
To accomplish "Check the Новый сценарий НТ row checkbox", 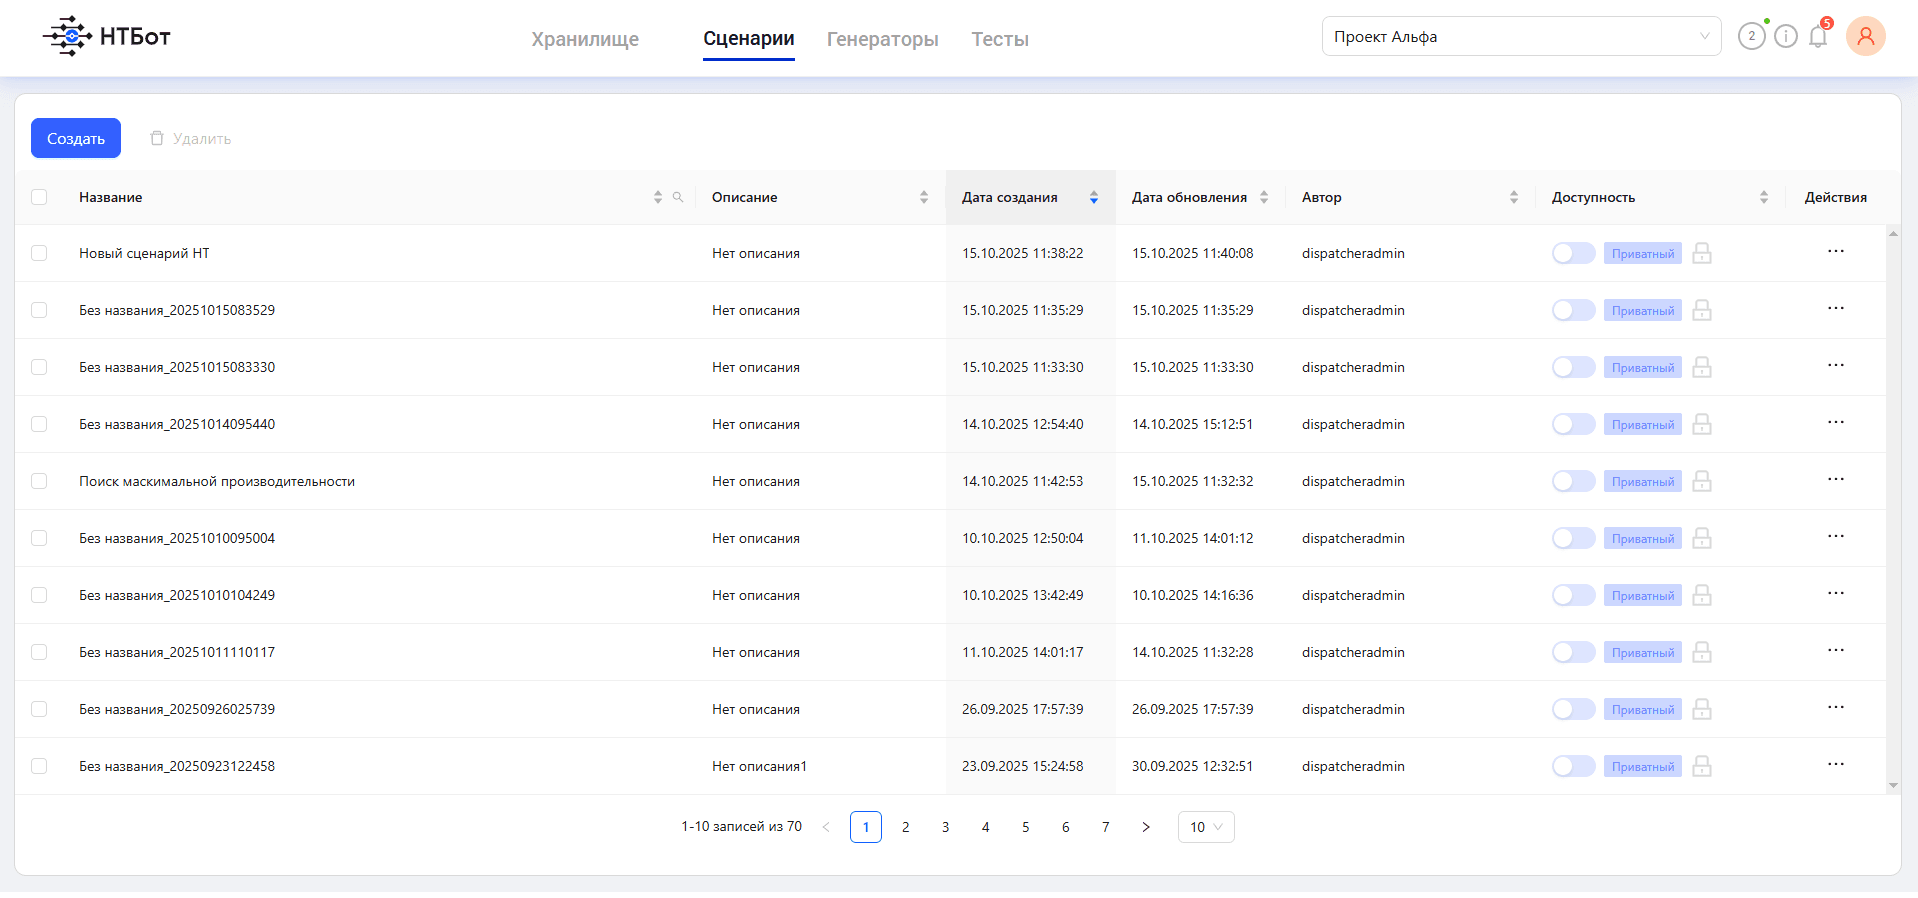I will [39, 253].
